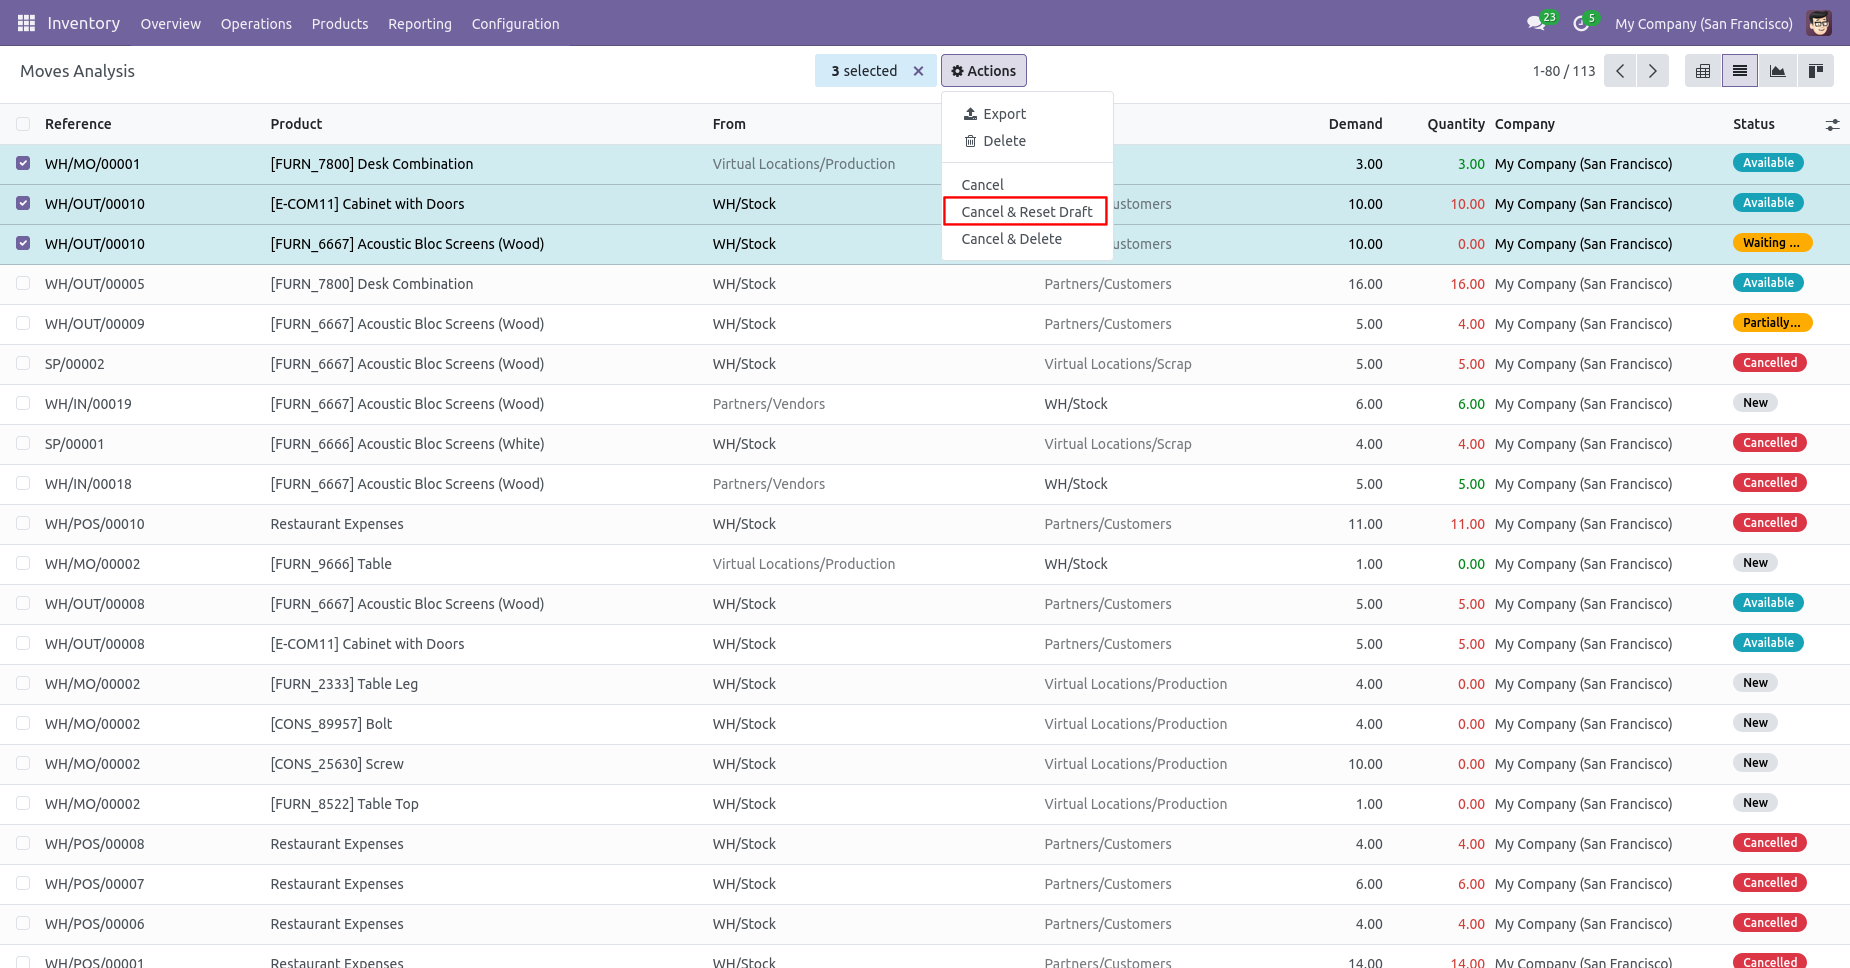Select the plain Cancel action
This screenshot has width=1850, height=968.
[1027, 185]
